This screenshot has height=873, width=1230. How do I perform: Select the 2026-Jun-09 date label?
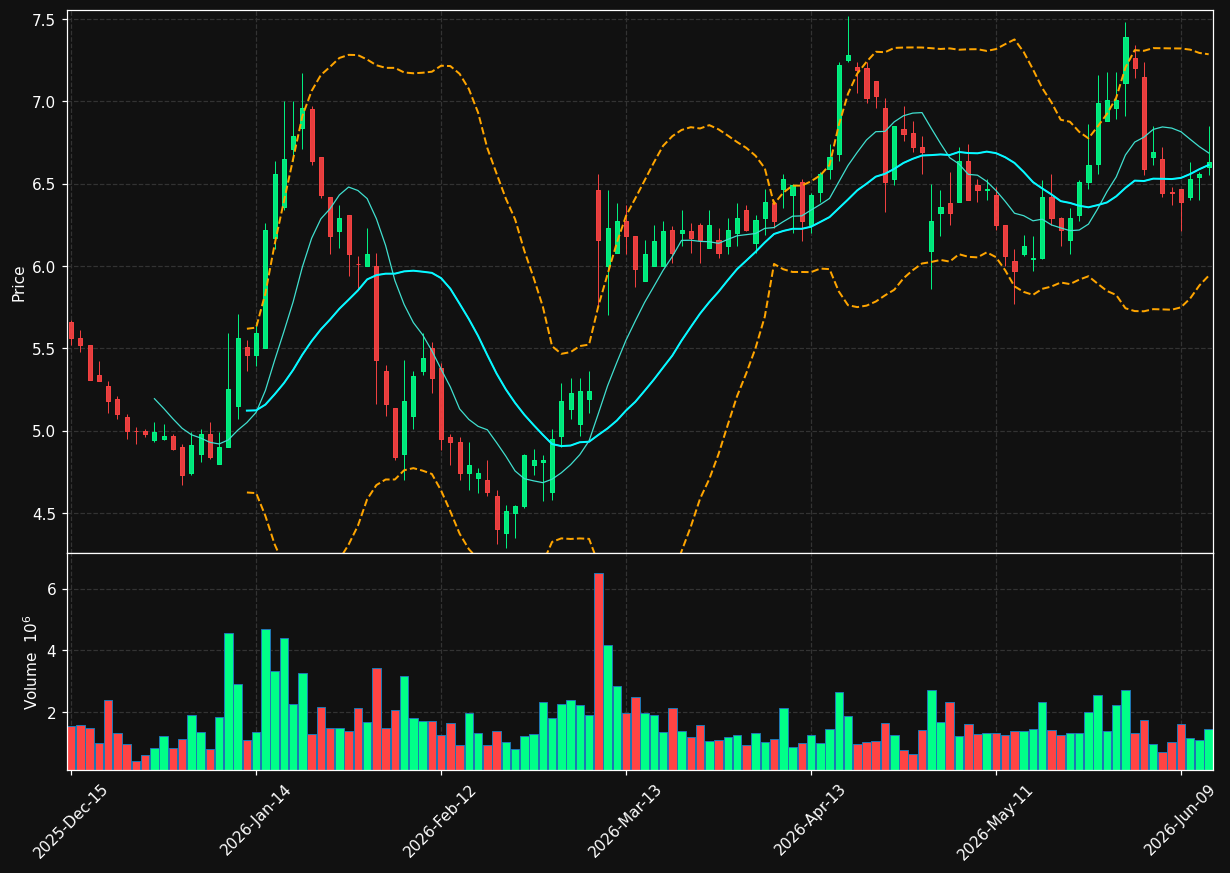point(1180,821)
